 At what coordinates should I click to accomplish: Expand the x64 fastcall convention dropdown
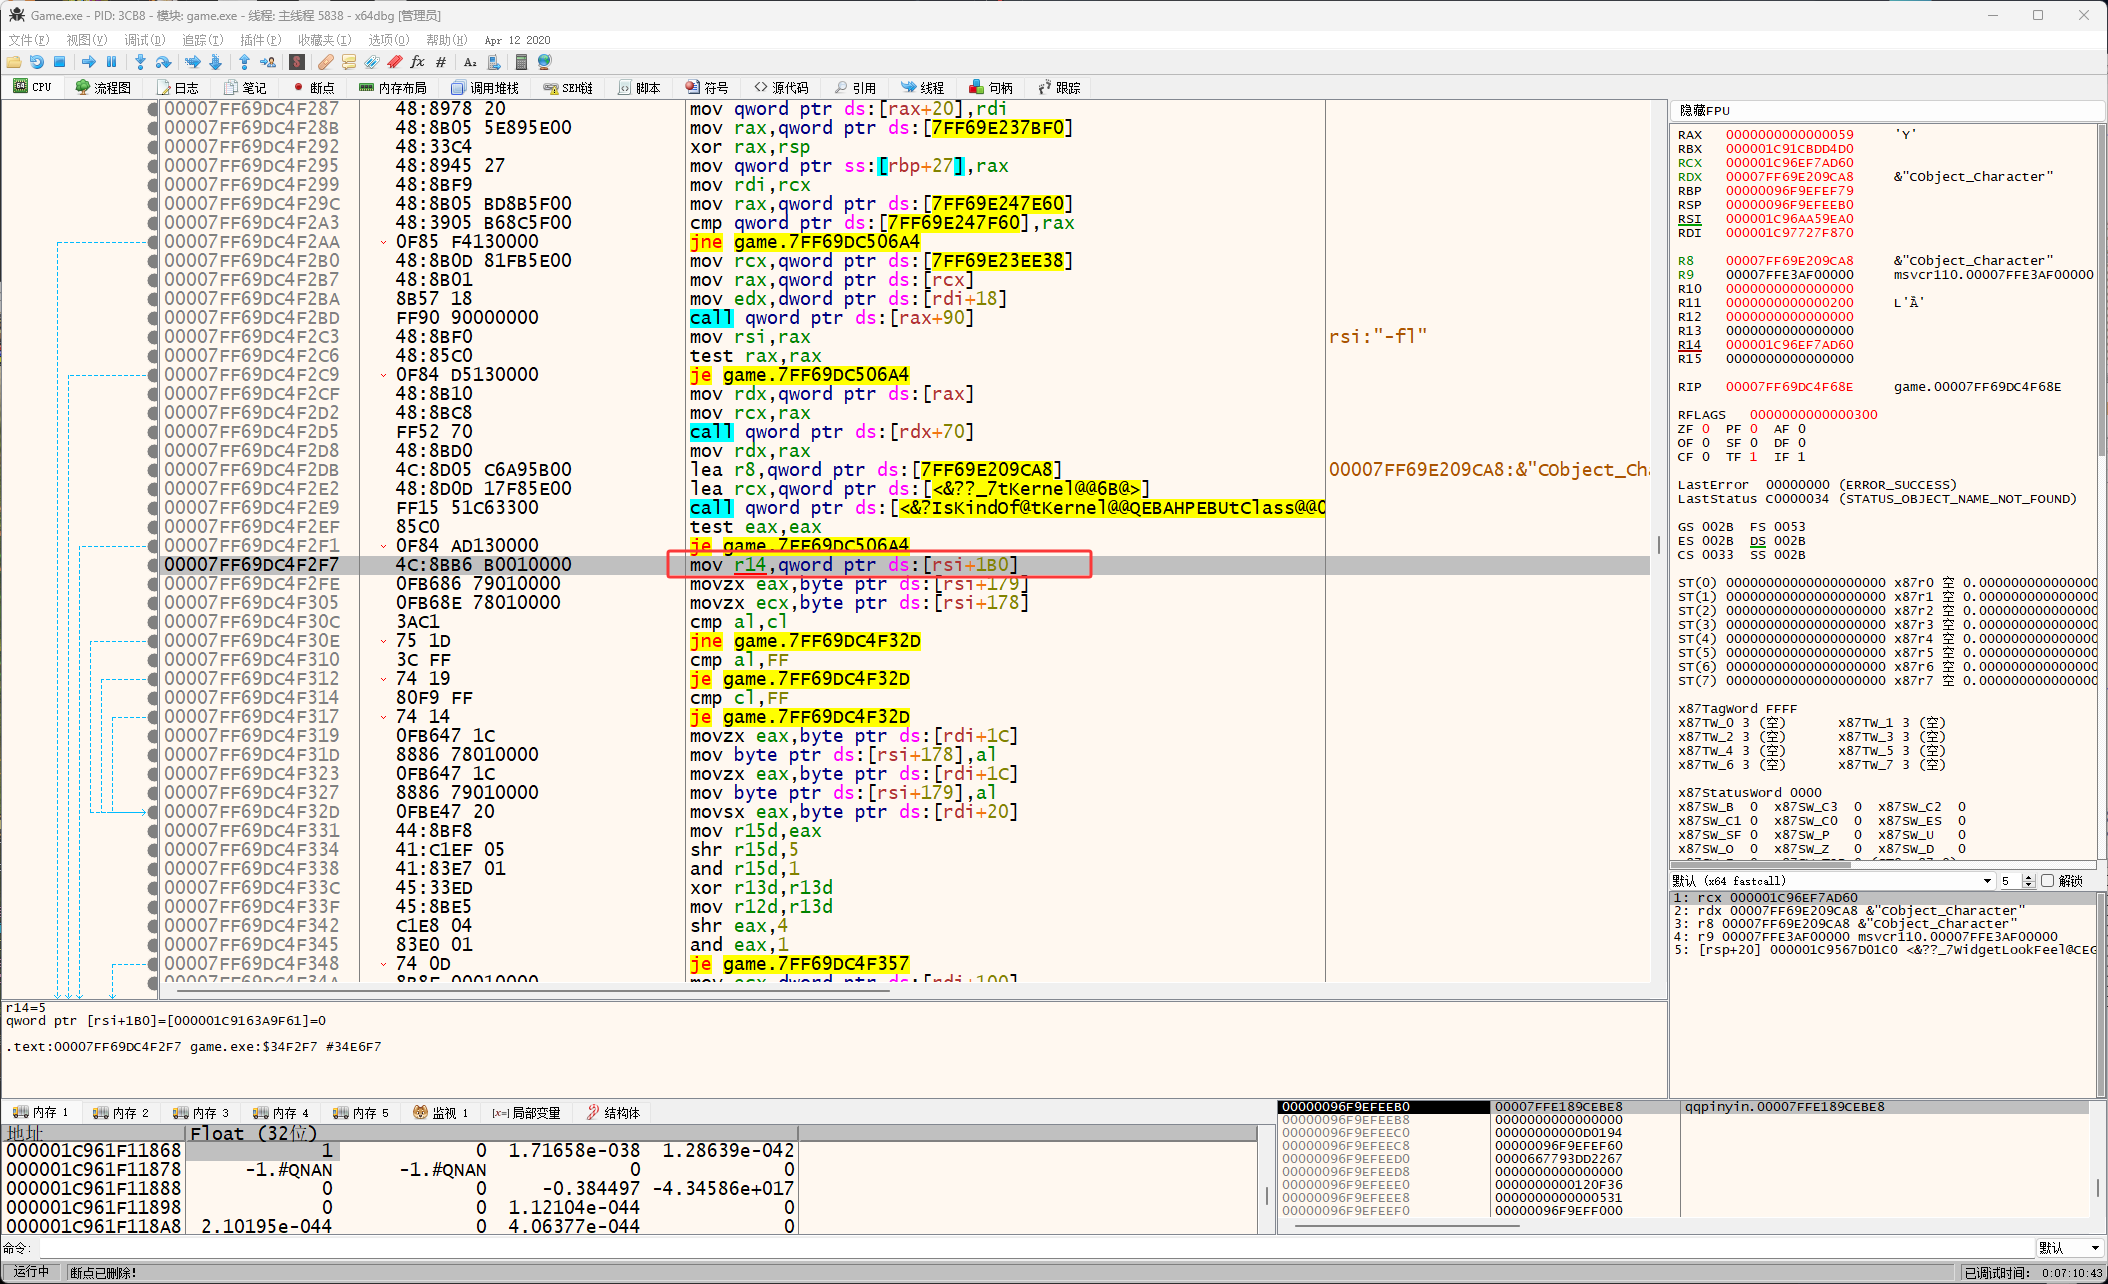1986,881
